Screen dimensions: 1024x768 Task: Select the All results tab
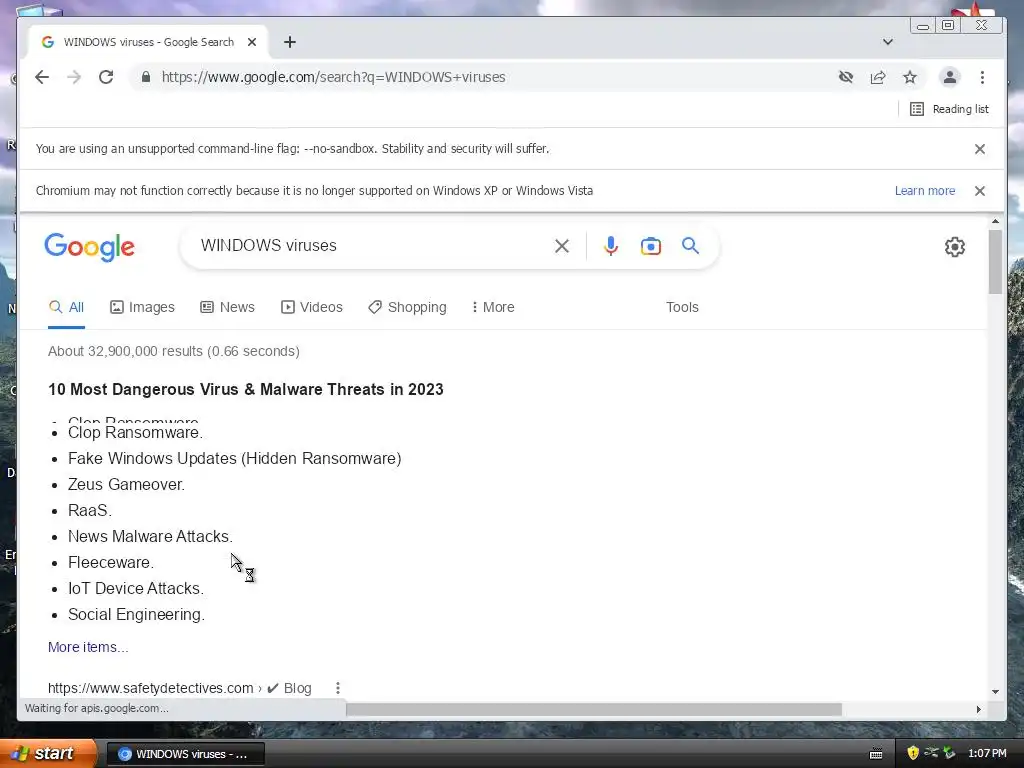tap(67, 307)
